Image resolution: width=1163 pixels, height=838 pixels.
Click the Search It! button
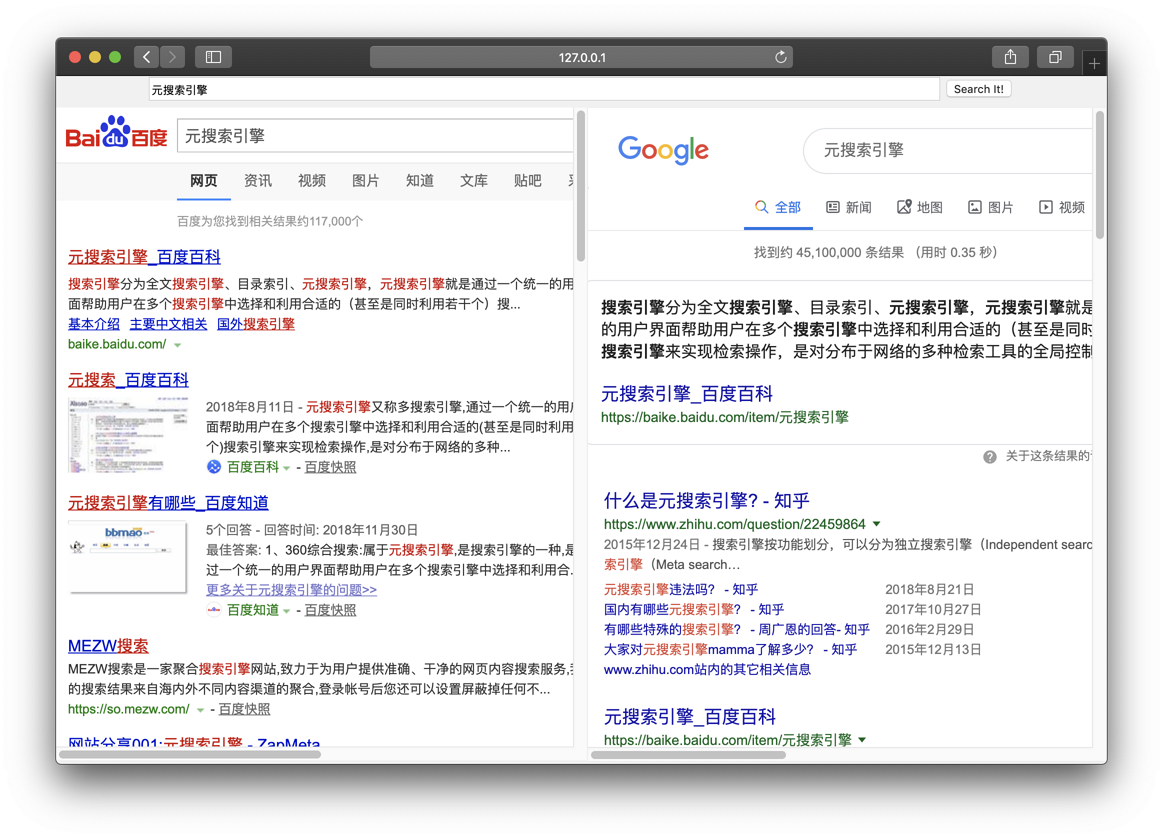[x=978, y=89]
